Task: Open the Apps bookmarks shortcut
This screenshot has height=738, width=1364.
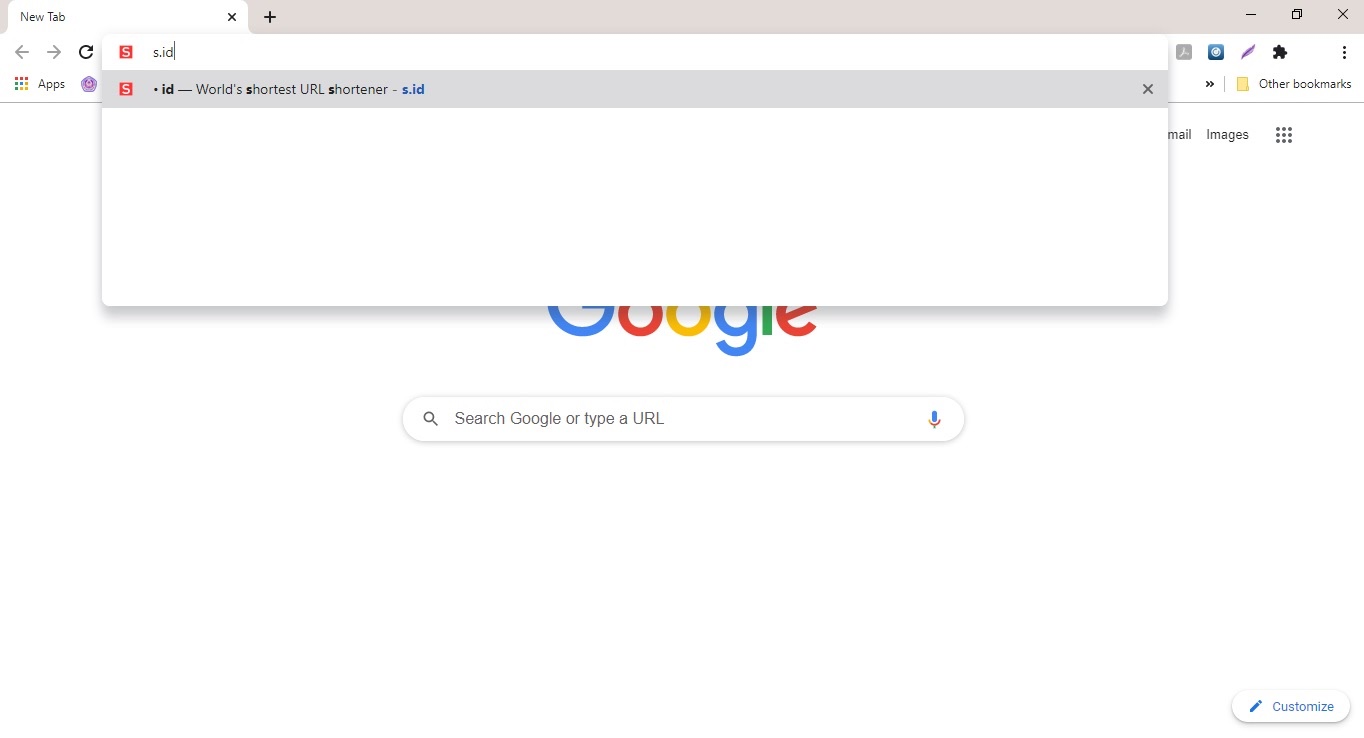Action: tap(40, 84)
